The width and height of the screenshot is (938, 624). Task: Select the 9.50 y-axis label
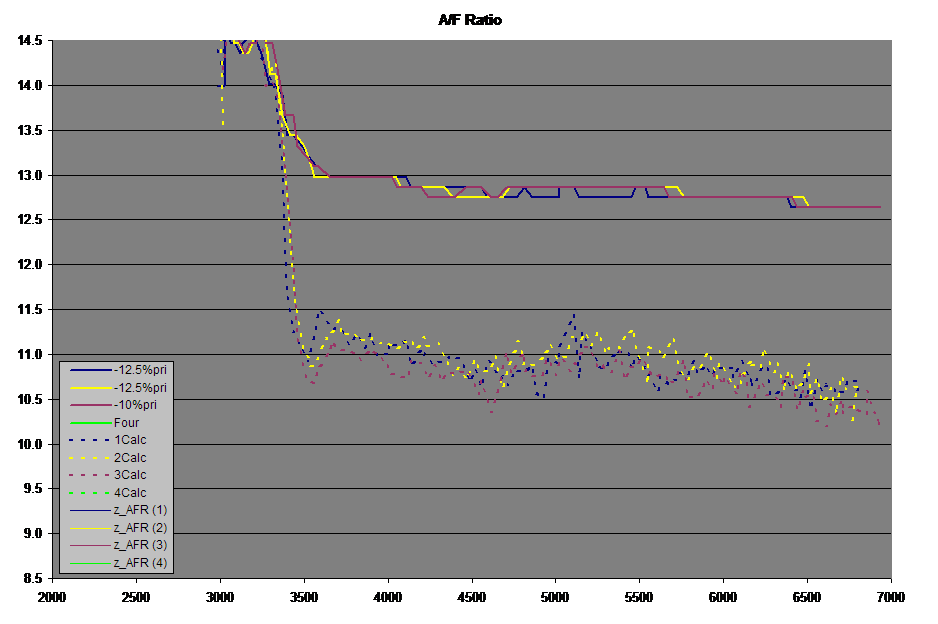(x=30, y=489)
